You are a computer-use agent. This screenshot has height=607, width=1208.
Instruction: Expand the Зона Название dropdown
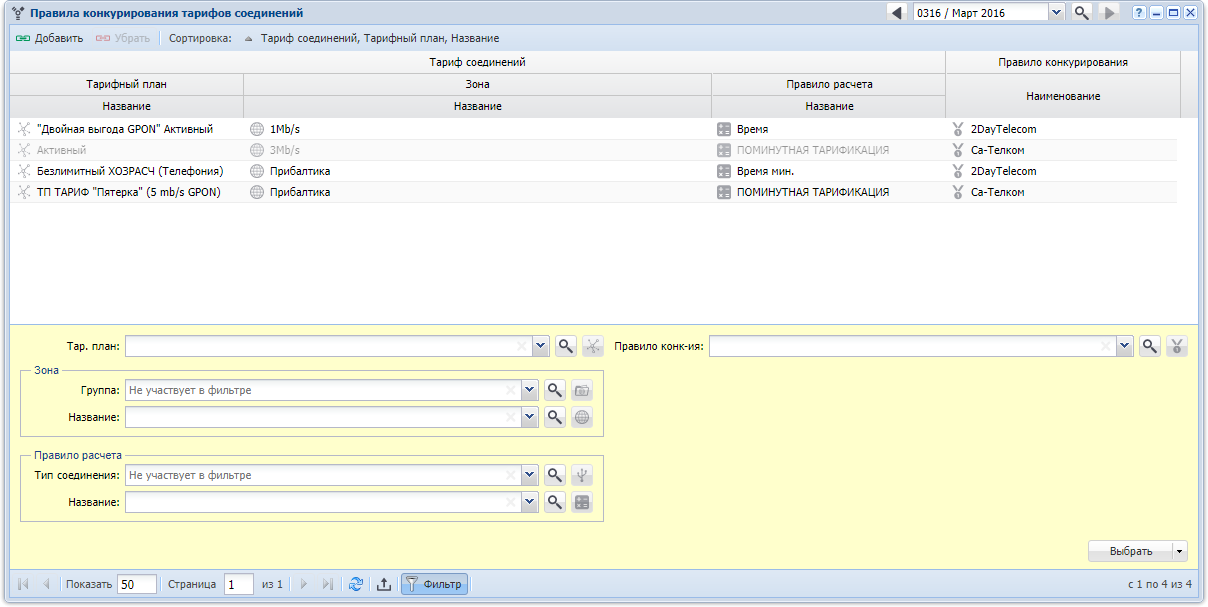click(x=530, y=417)
